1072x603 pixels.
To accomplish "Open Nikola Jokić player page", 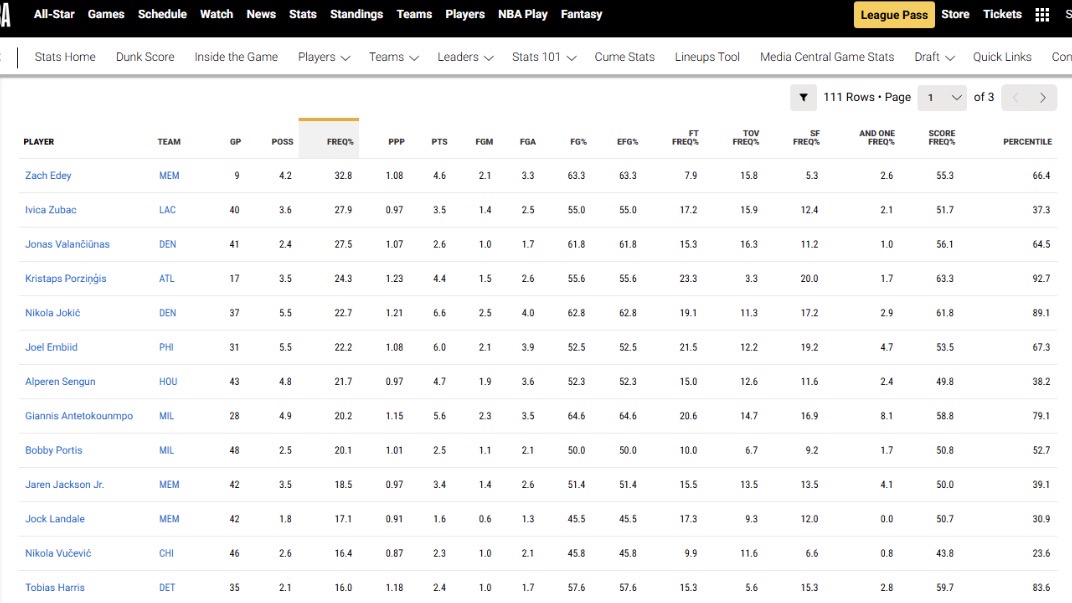I will tap(52, 313).
